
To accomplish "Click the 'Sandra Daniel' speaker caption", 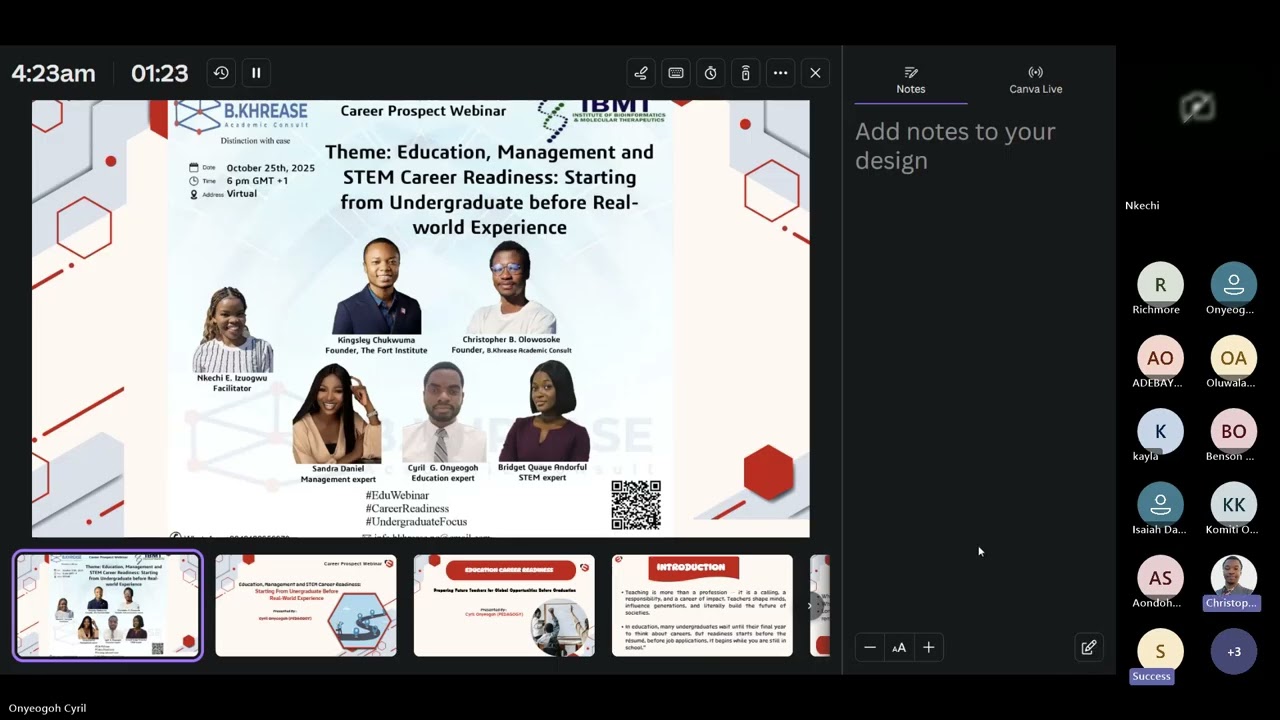I will coord(338,468).
